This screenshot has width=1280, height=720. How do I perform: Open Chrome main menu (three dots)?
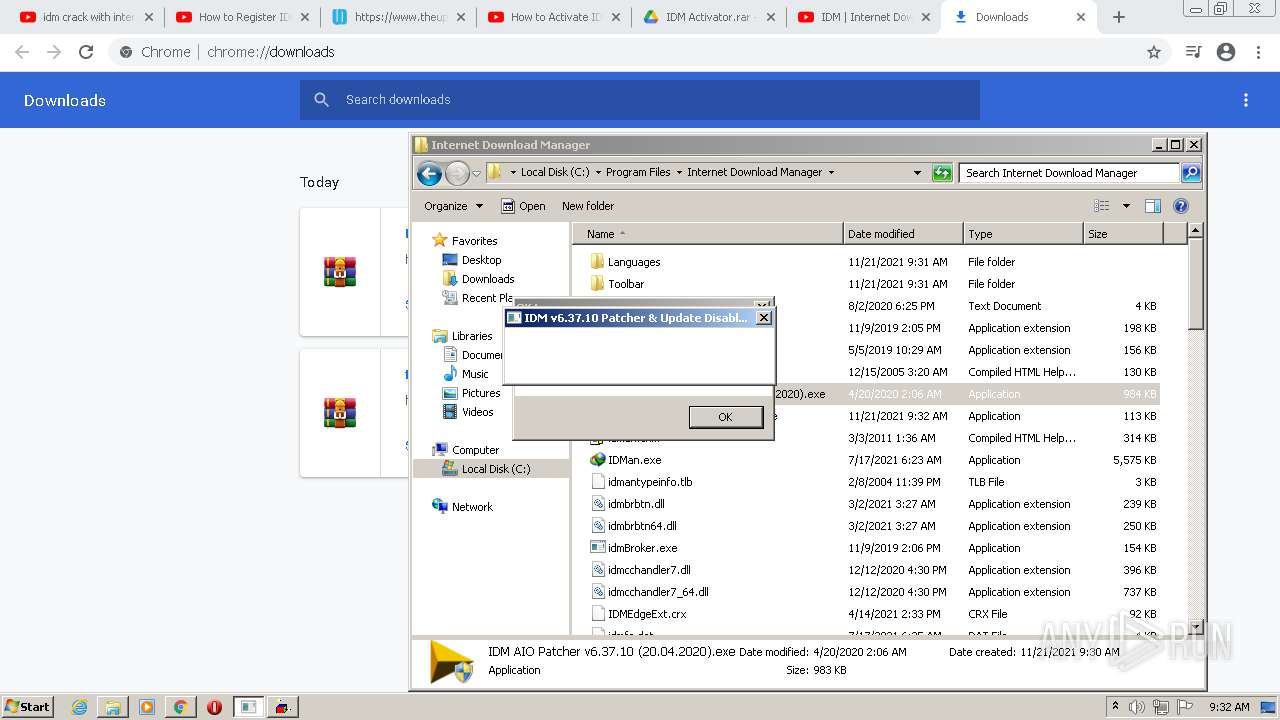(x=1258, y=52)
